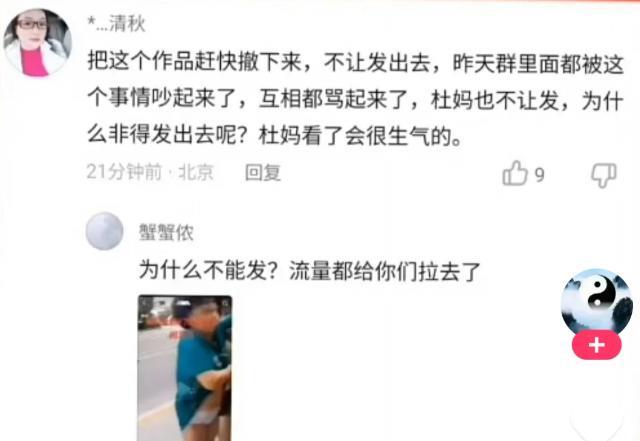Image resolution: width=640 pixels, height=441 pixels.
Task: Open the username *...清秋
Action: (x=116, y=23)
